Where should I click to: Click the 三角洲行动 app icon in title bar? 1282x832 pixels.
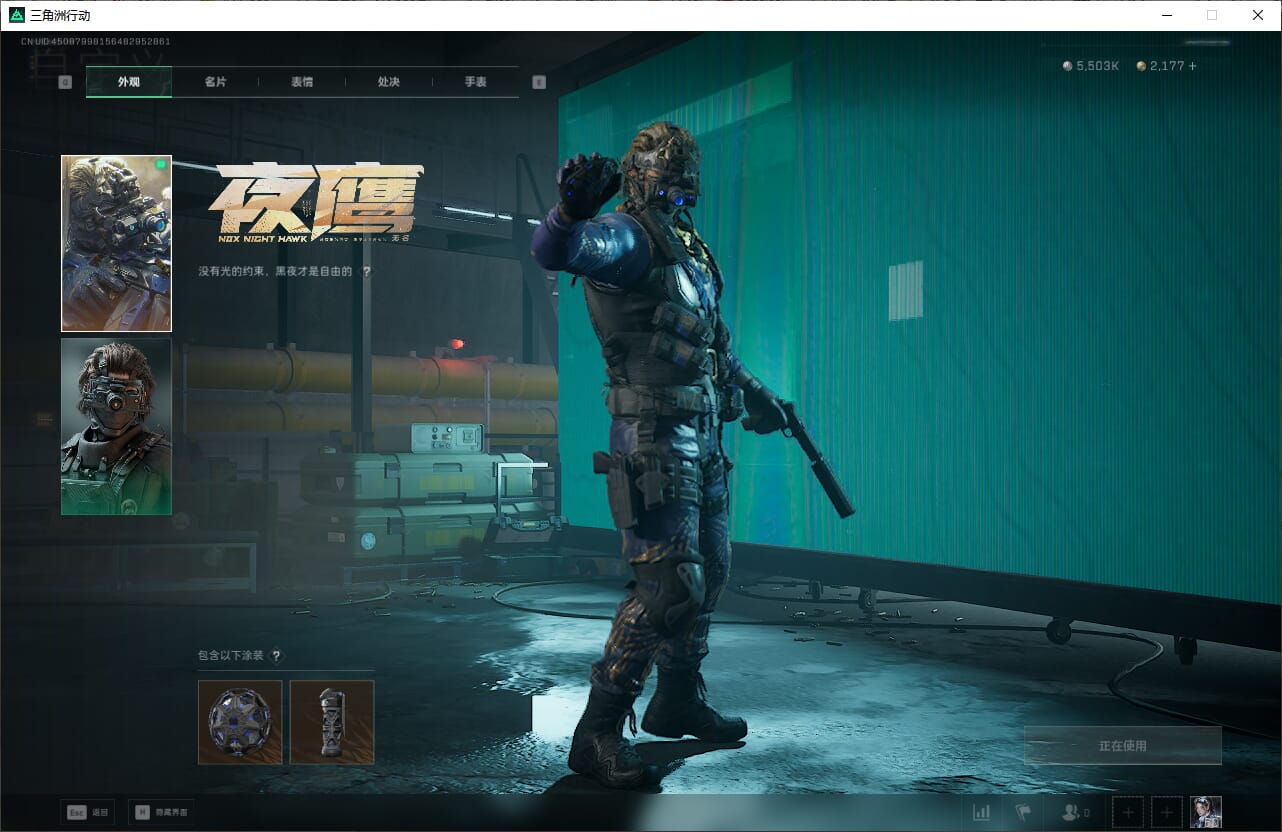(x=17, y=15)
